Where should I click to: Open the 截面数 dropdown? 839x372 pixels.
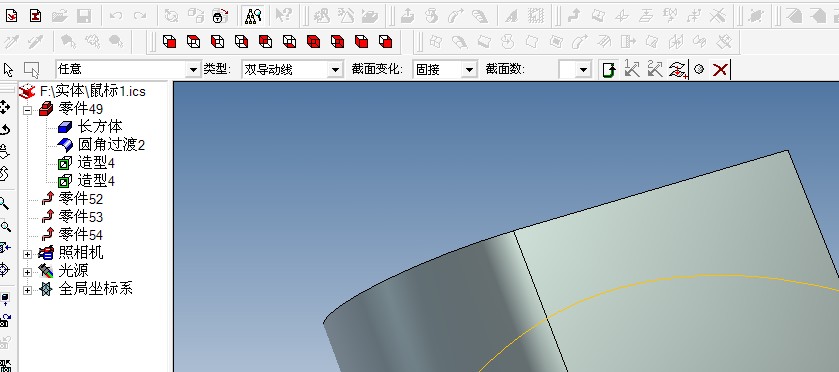click(584, 70)
